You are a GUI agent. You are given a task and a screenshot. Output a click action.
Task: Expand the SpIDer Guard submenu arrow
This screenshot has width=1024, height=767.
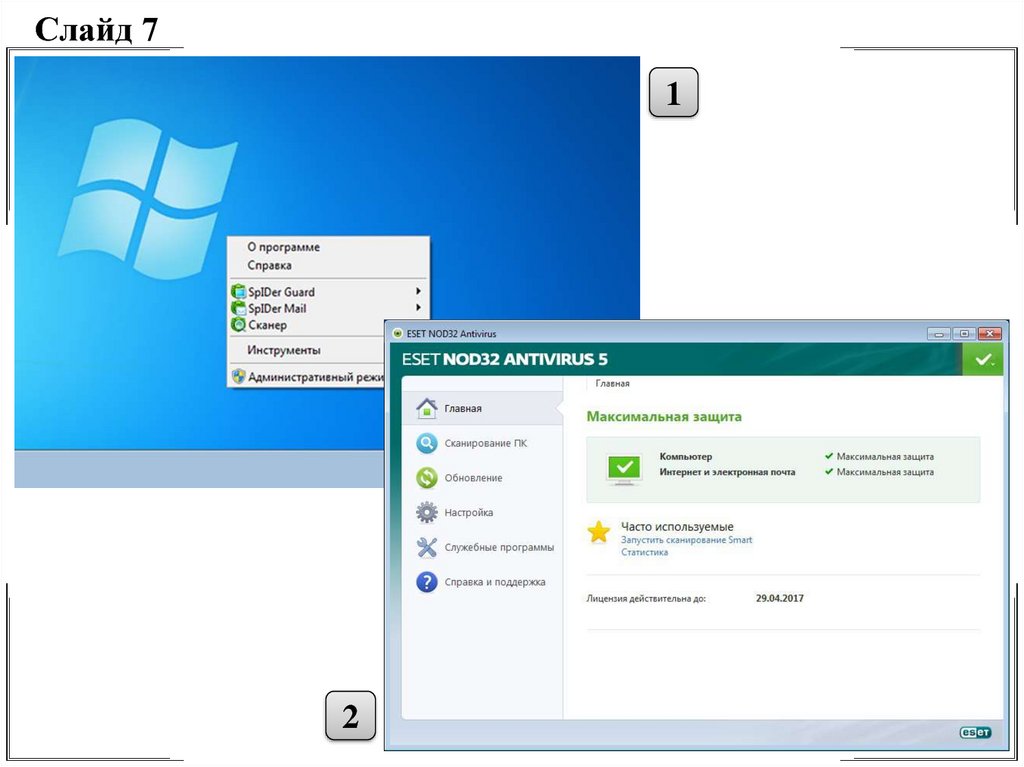click(x=418, y=292)
